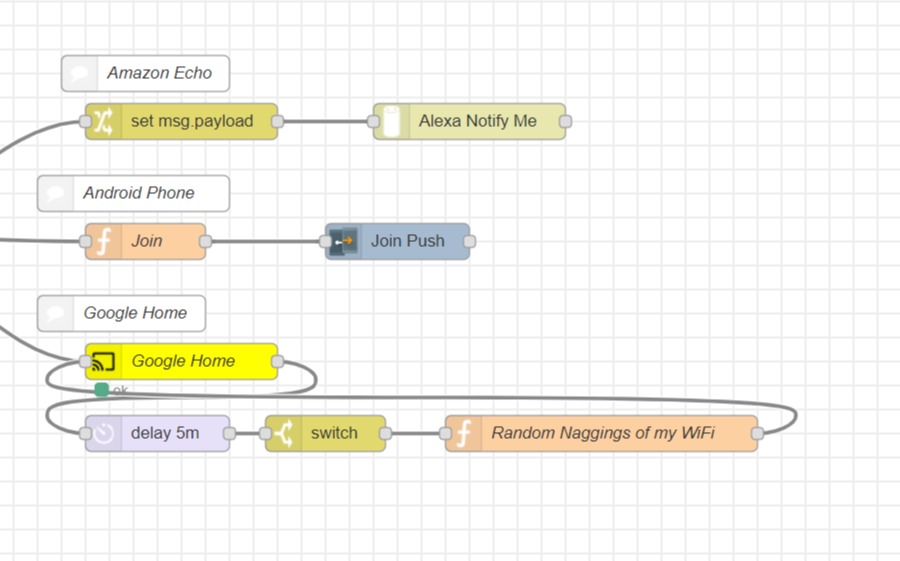Image resolution: width=900 pixels, height=561 pixels.
Task: Click the output port of Random Naggings node
Action: pos(758,434)
